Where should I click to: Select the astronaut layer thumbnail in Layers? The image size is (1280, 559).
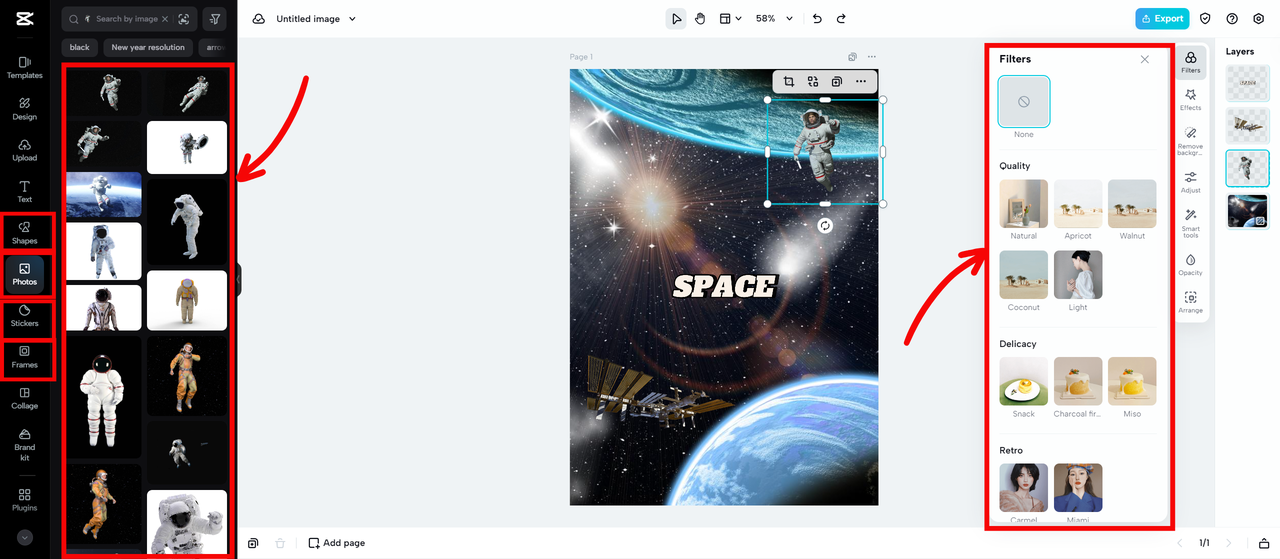point(1248,169)
